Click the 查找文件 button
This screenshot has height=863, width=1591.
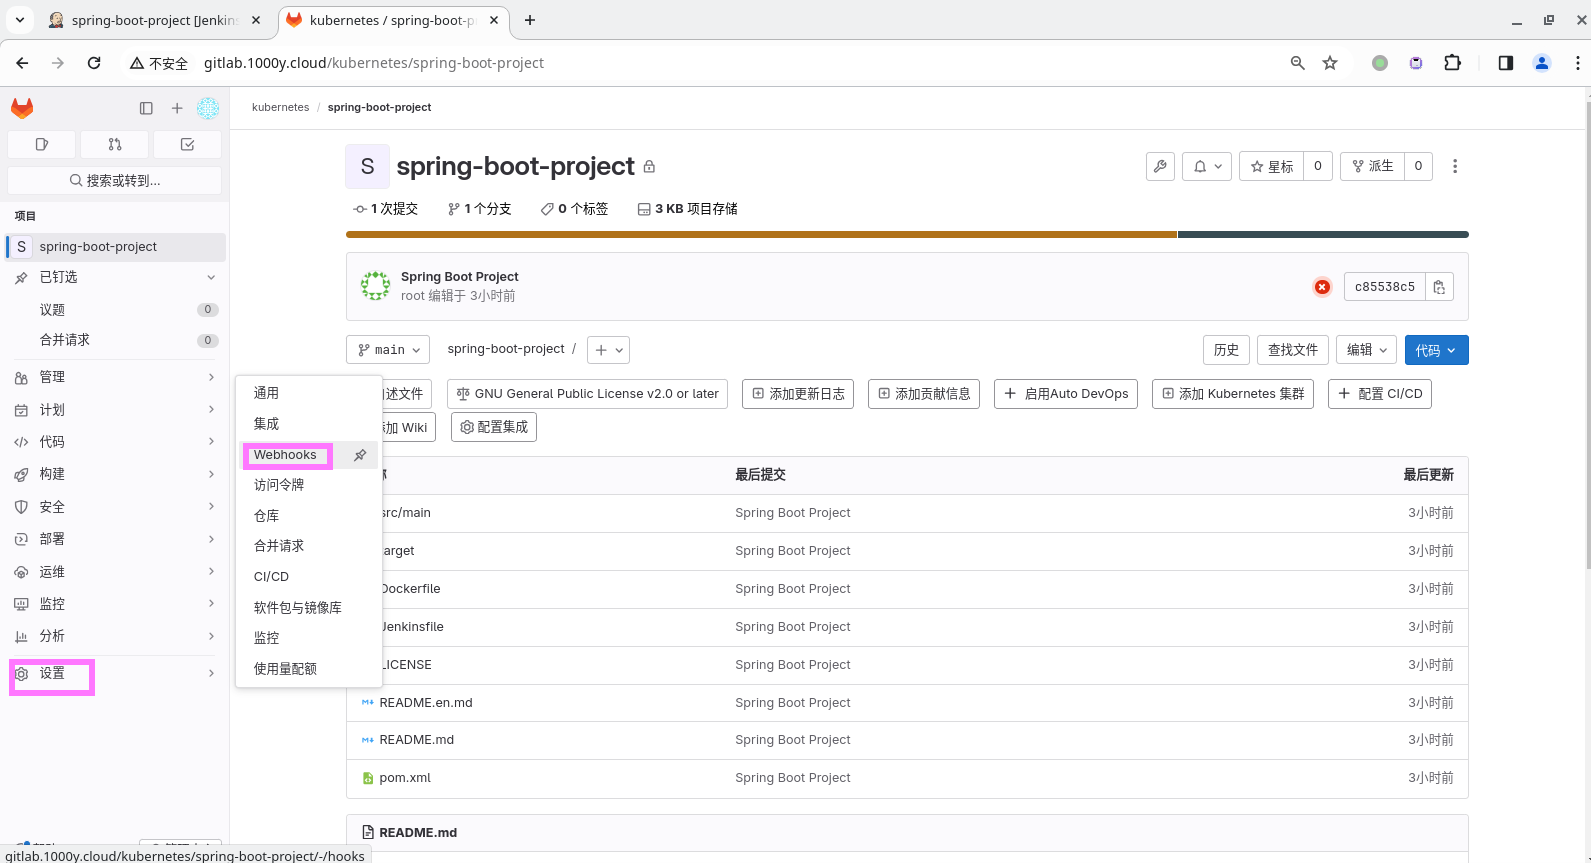click(x=1292, y=350)
